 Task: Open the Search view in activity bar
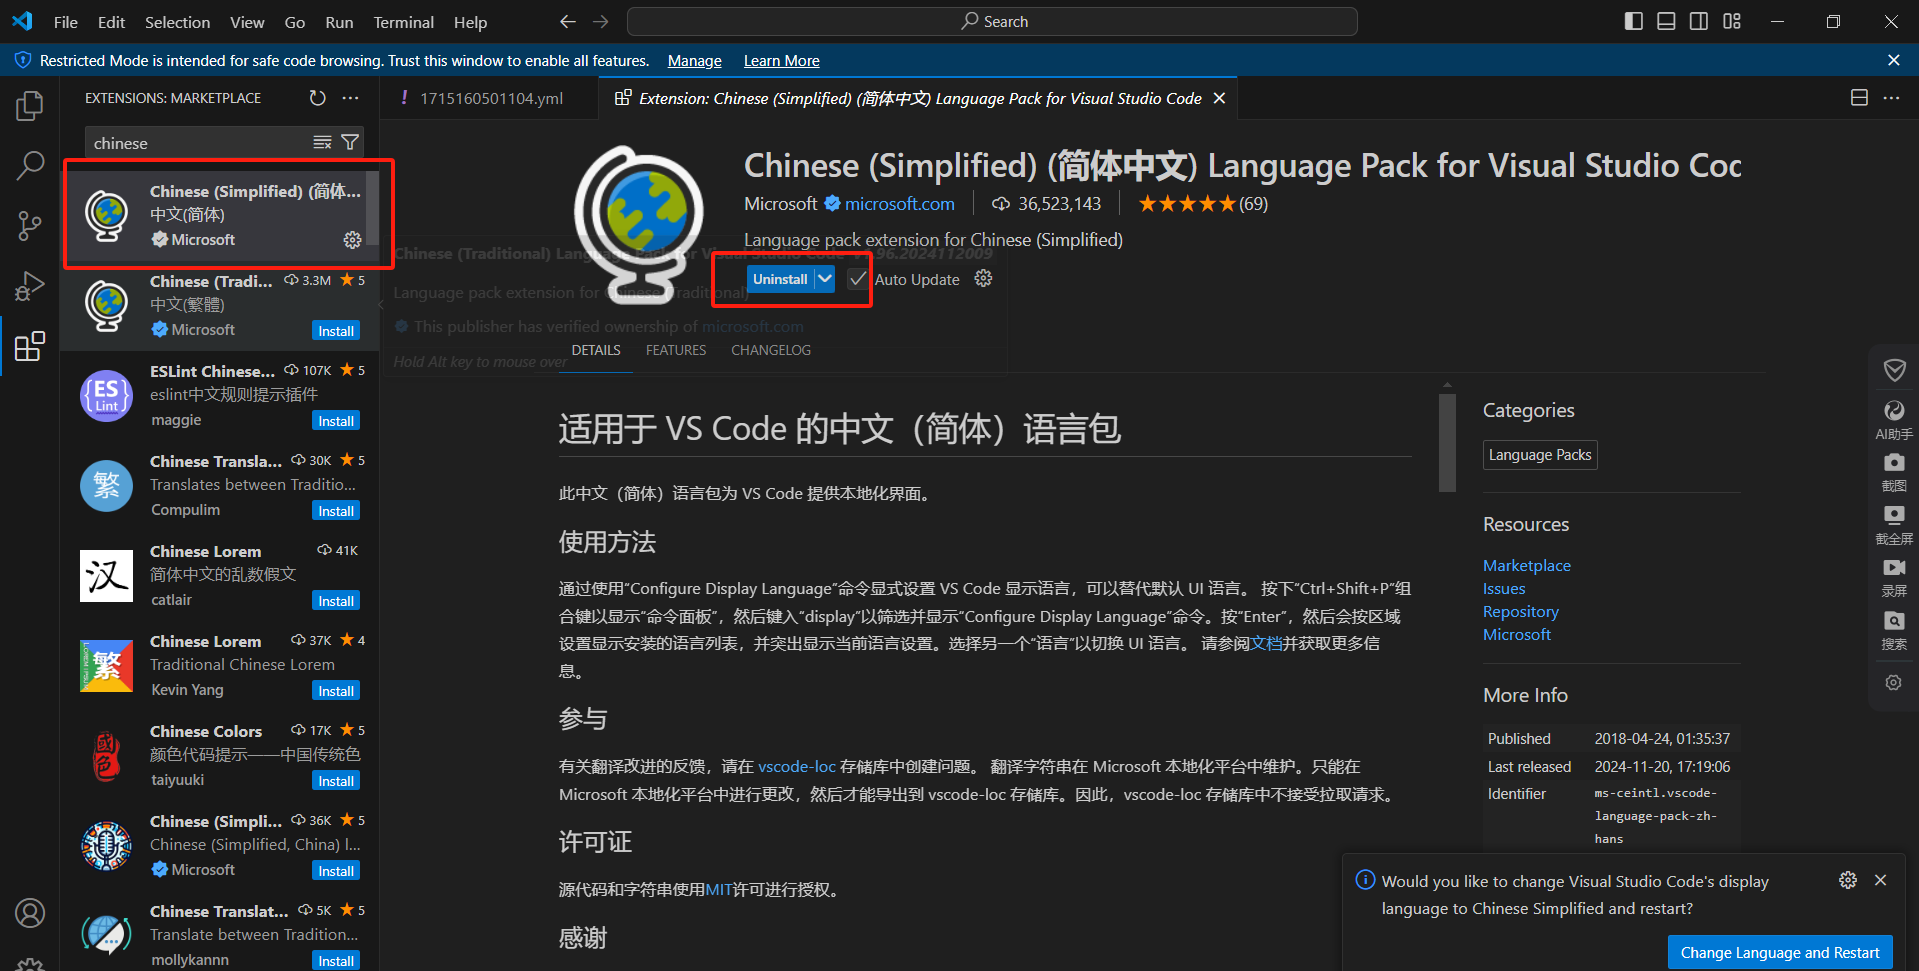click(x=30, y=166)
